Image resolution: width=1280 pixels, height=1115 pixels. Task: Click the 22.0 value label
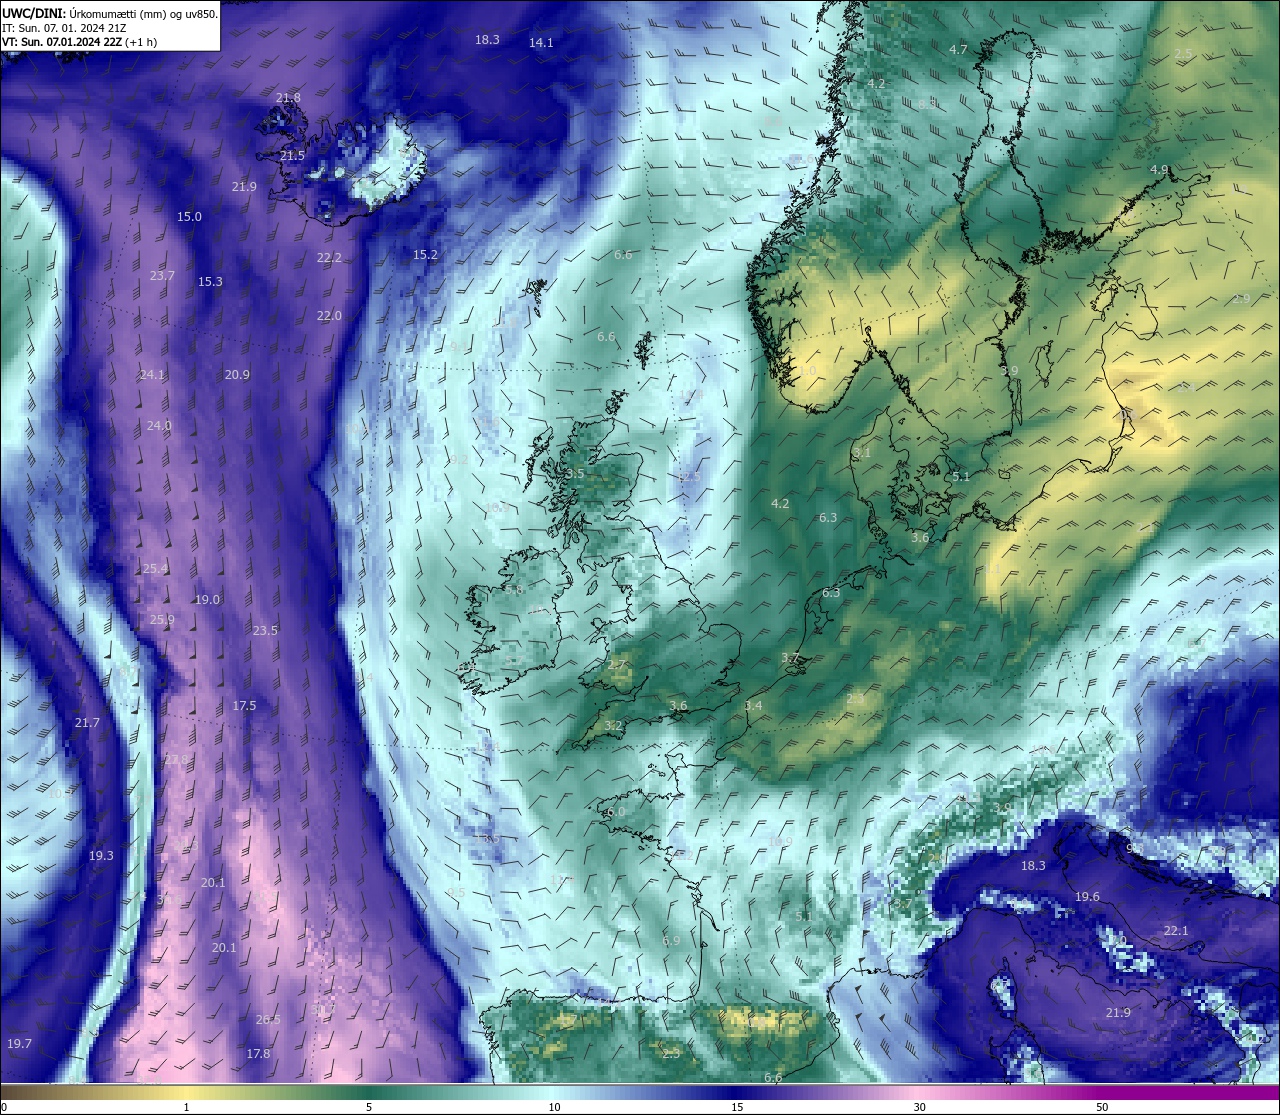click(329, 316)
